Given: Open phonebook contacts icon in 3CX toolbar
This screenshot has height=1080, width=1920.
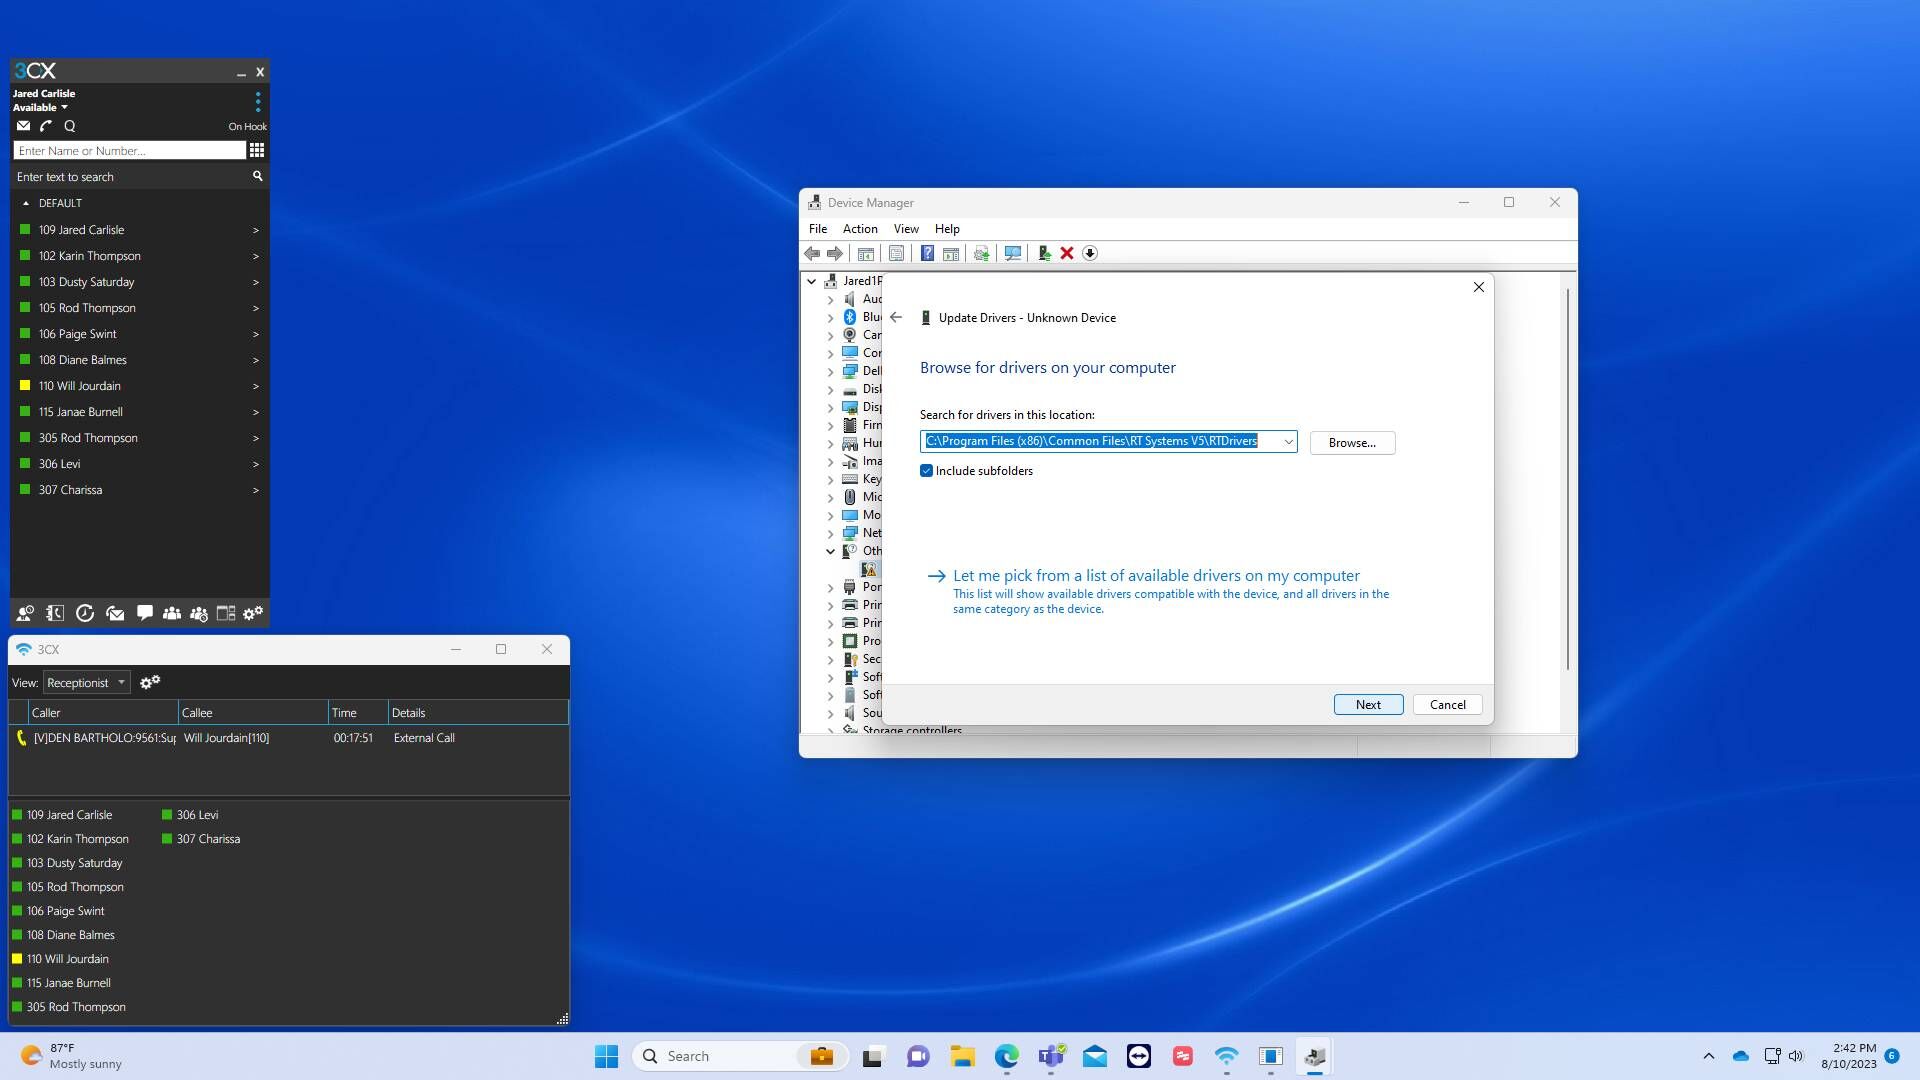Looking at the screenshot, I should point(55,613).
